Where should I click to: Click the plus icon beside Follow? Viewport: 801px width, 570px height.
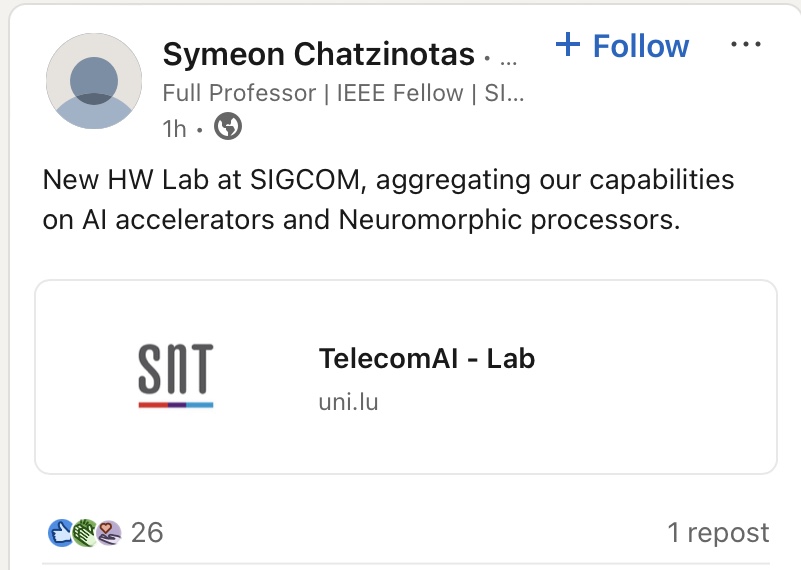567,45
